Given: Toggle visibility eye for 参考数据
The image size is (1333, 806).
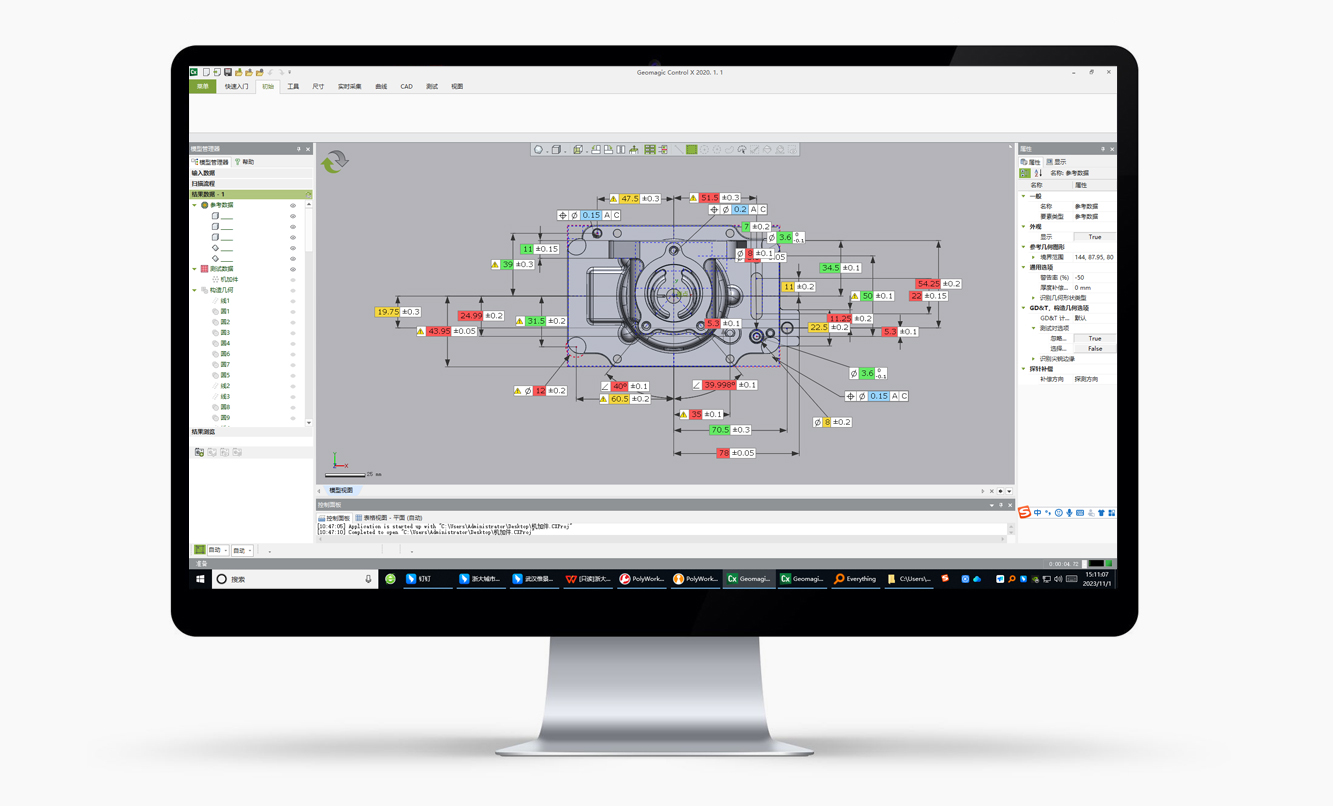Looking at the screenshot, I should [293, 205].
